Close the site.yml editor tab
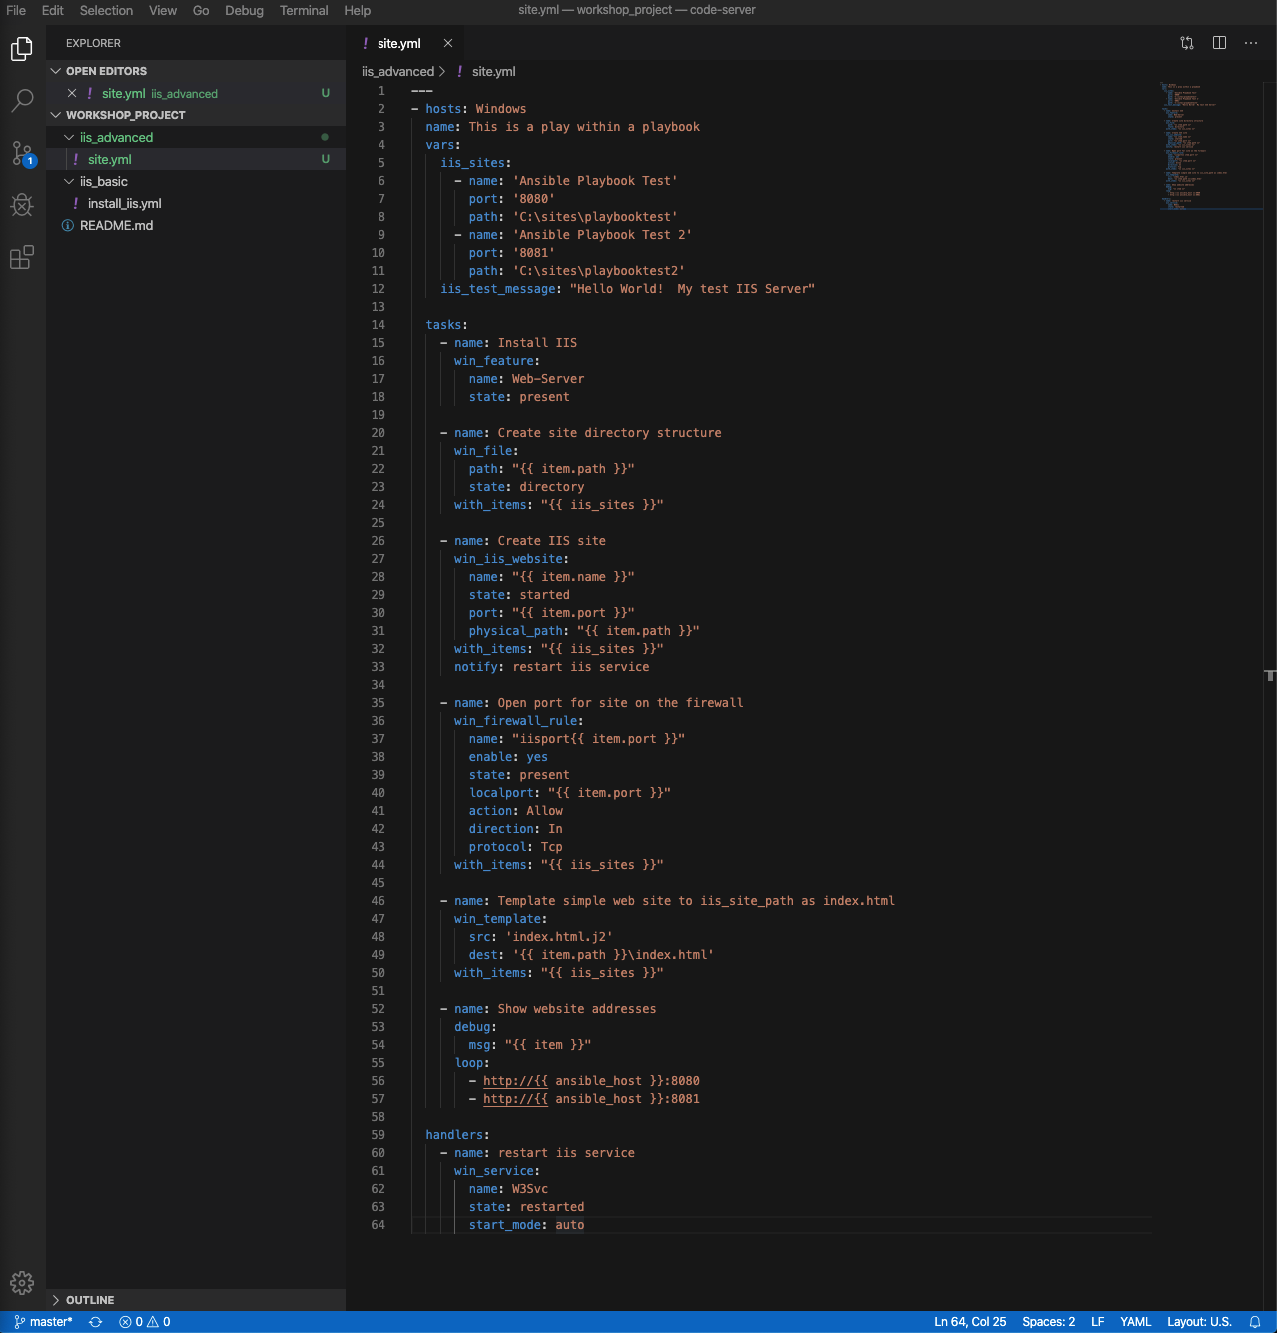This screenshot has width=1277, height=1333. click(x=448, y=43)
